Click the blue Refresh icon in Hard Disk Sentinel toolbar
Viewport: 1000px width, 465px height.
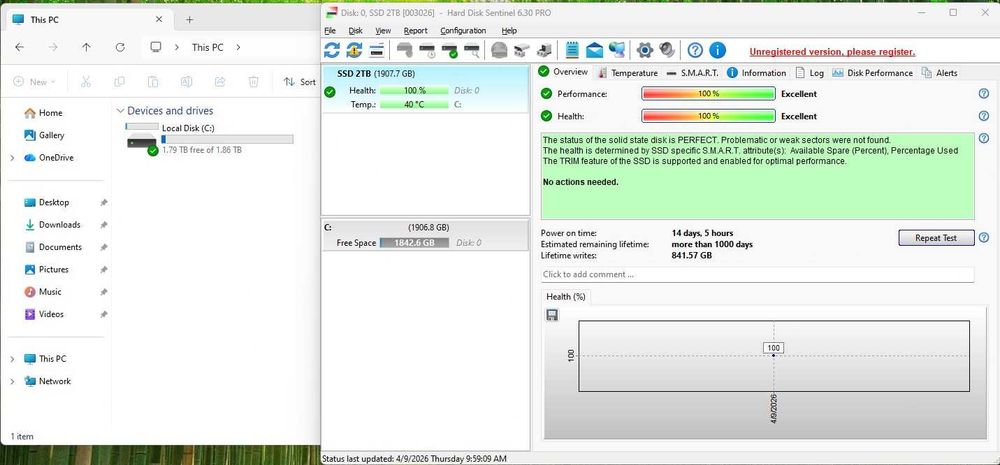pyautogui.click(x=332, y=50)
